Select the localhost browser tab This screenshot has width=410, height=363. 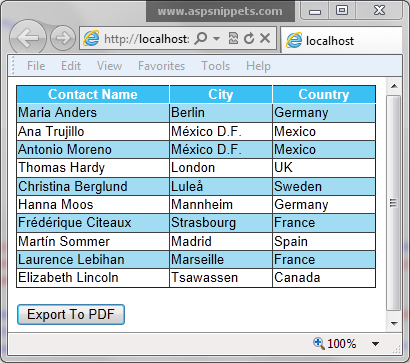(x=341, y=41)
